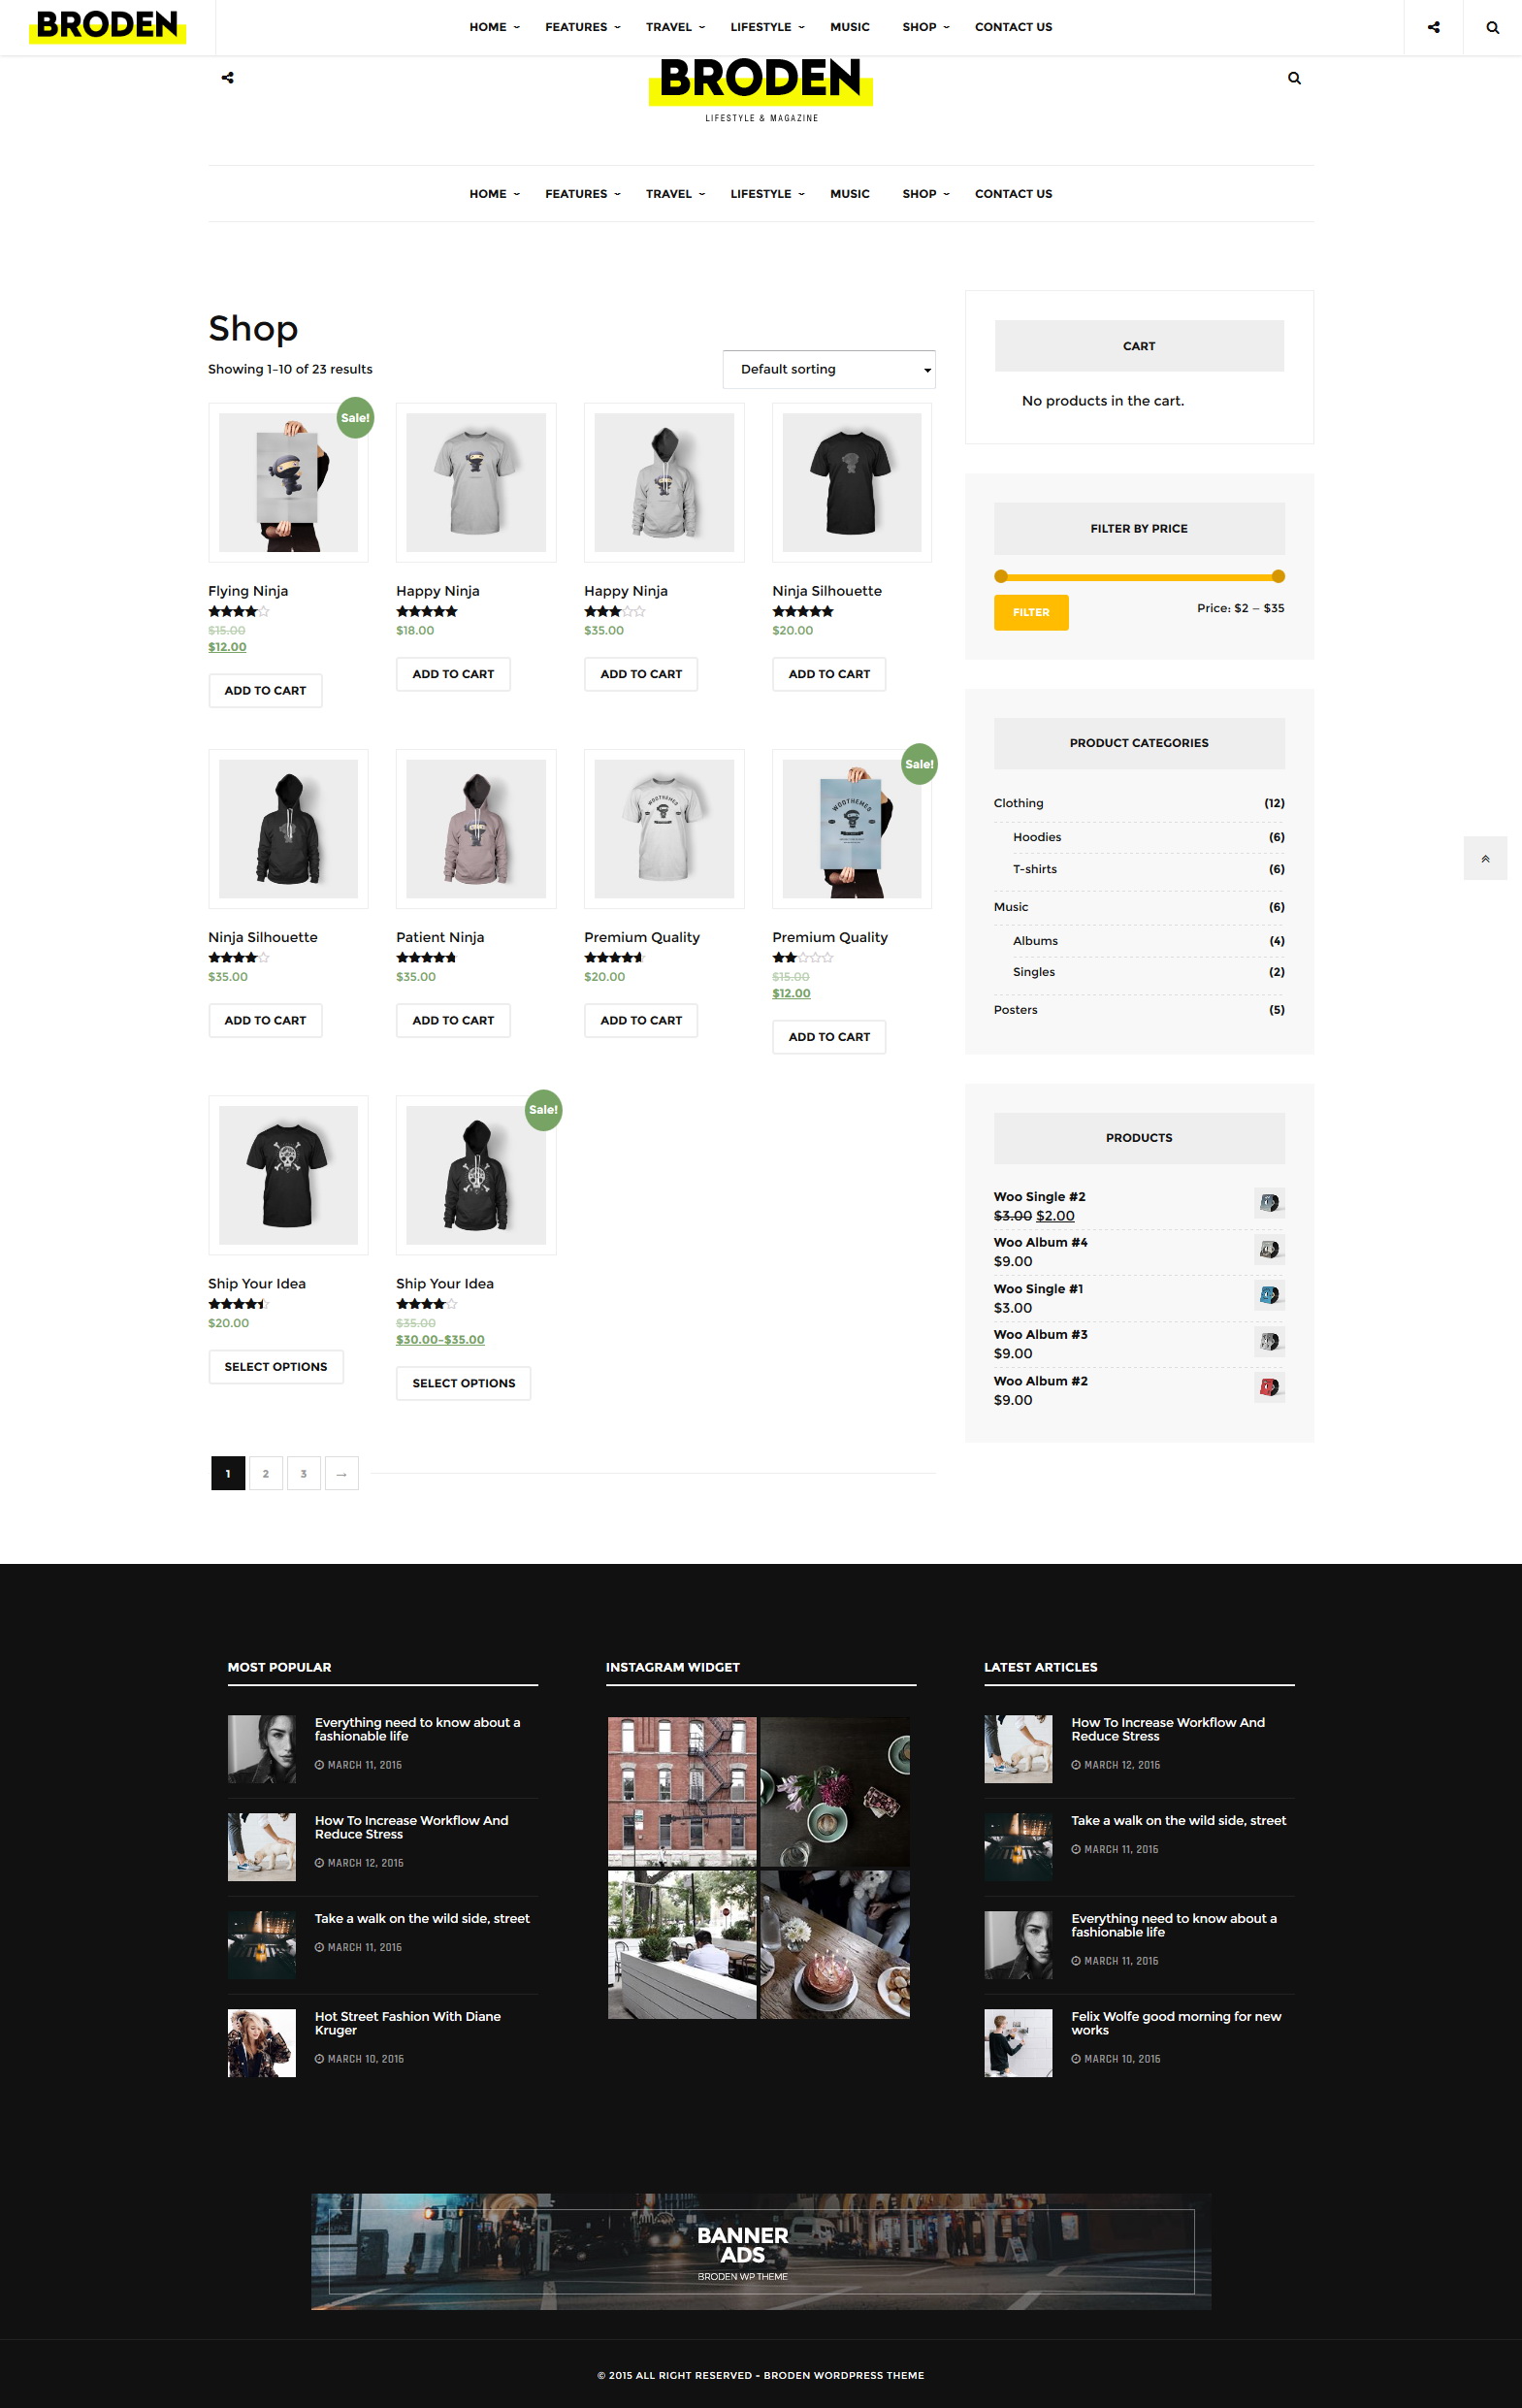The image size is (1522, 2408).
Task: Click the share icon beside the large Broden logo
Action: [x=228, y=78]
